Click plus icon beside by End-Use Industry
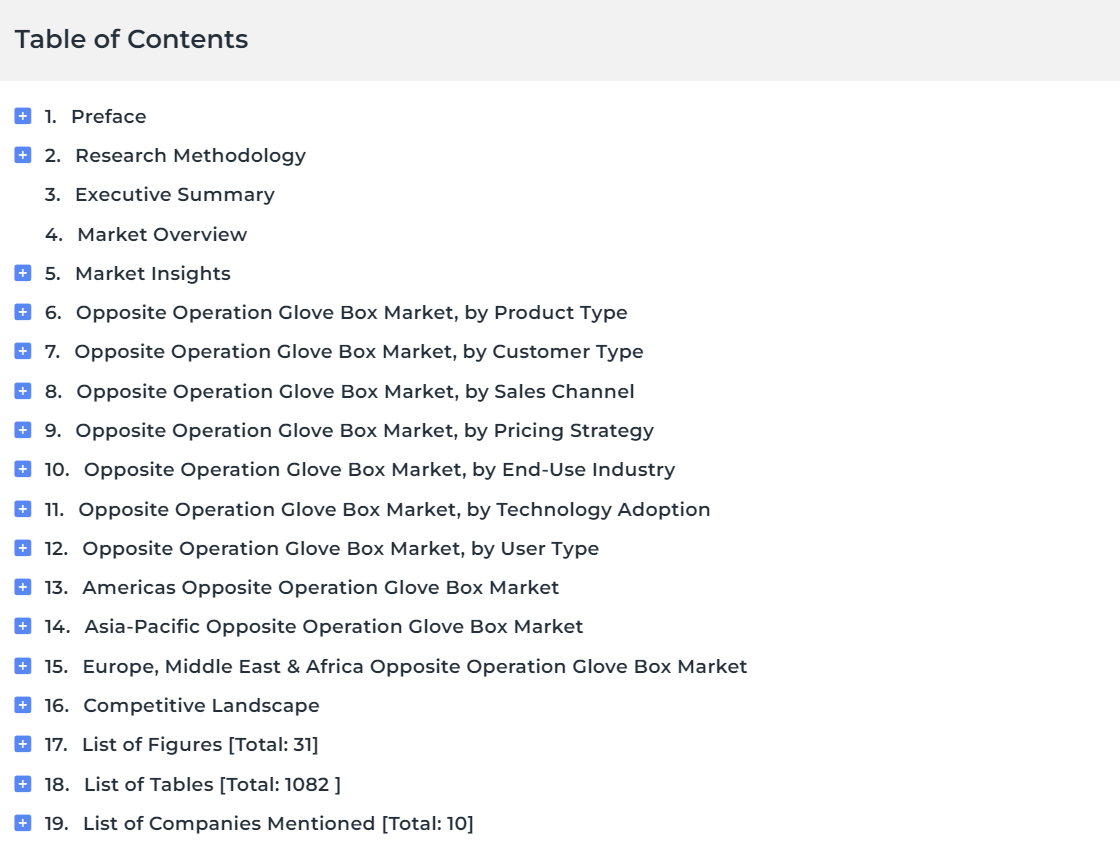This screenshot has height=849, width=1120. pyautogui.click(x=23, y=469)
